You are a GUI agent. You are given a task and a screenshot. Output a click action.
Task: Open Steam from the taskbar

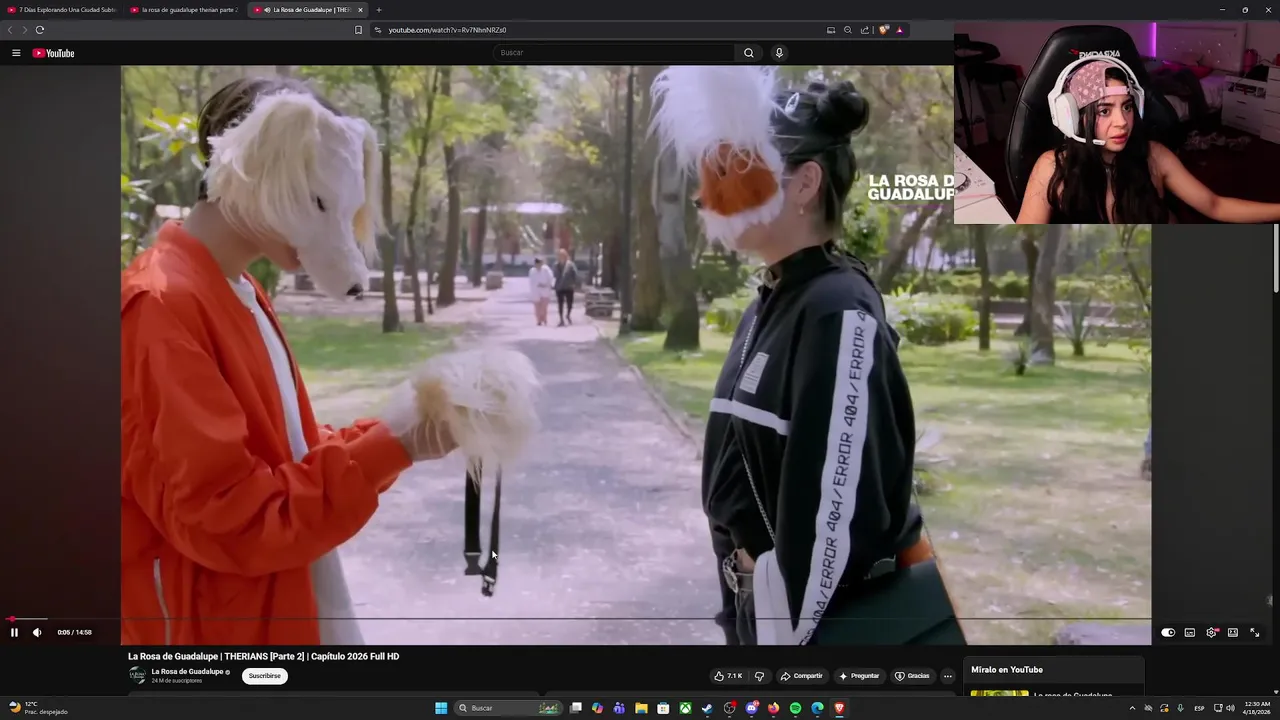click(x=707, y=708)
